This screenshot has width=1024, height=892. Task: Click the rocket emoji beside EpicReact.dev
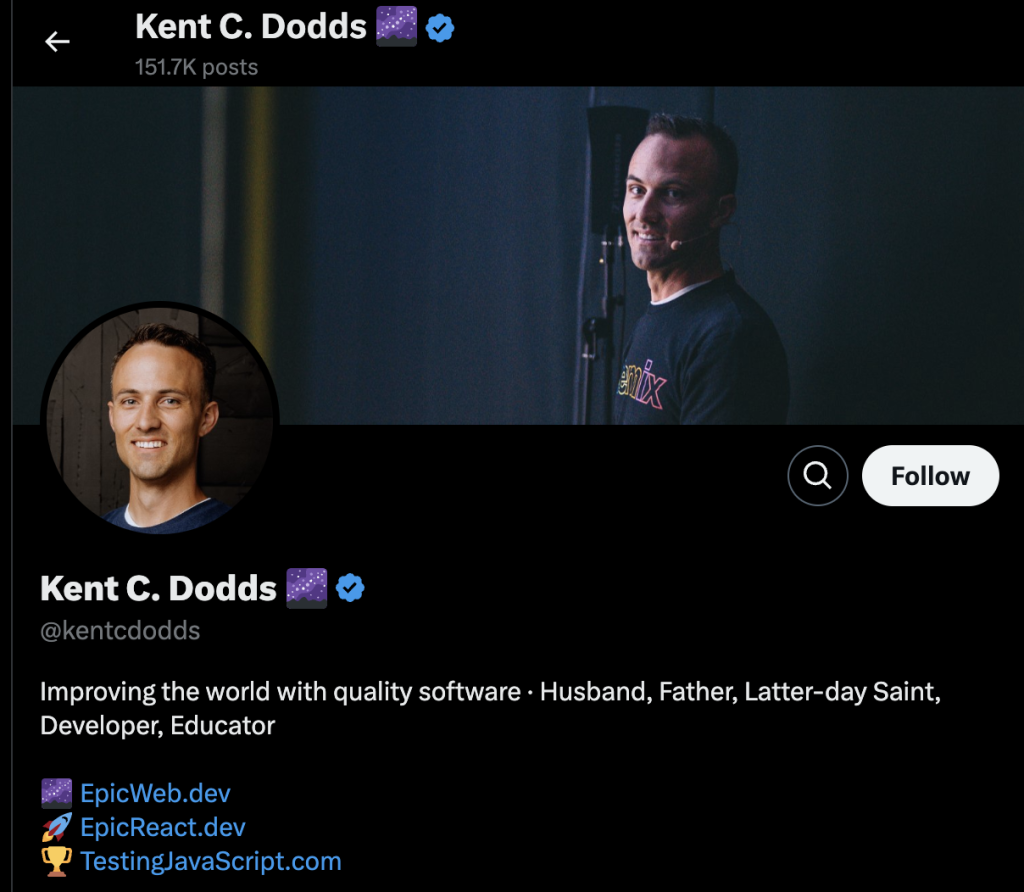(57, 828)
